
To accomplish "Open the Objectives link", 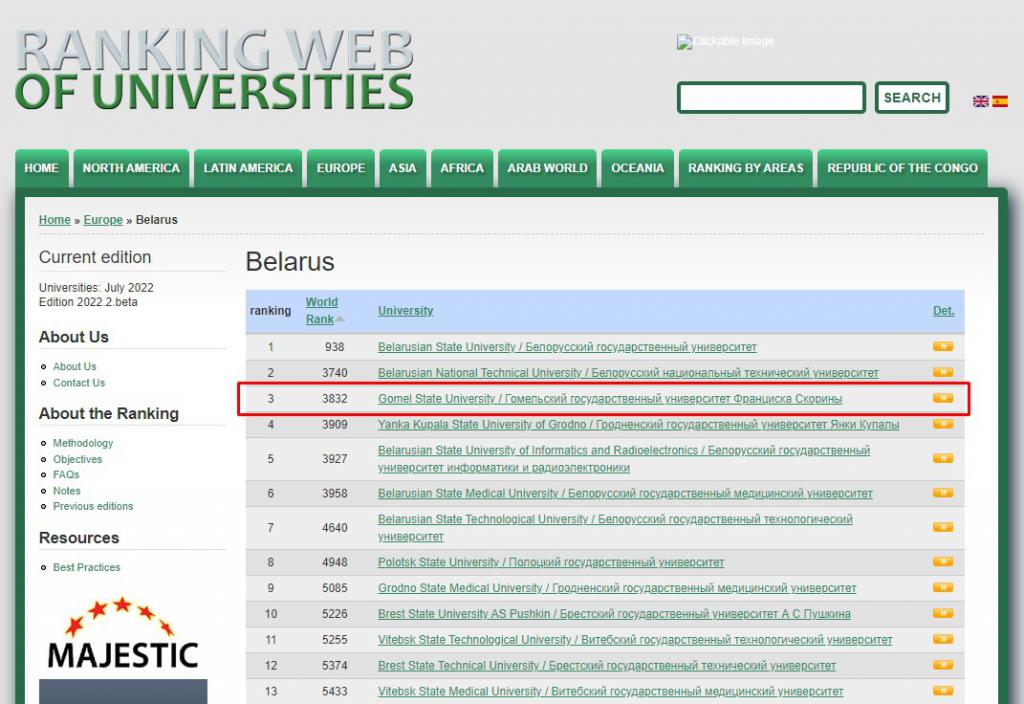I will (x=77, y=459).
